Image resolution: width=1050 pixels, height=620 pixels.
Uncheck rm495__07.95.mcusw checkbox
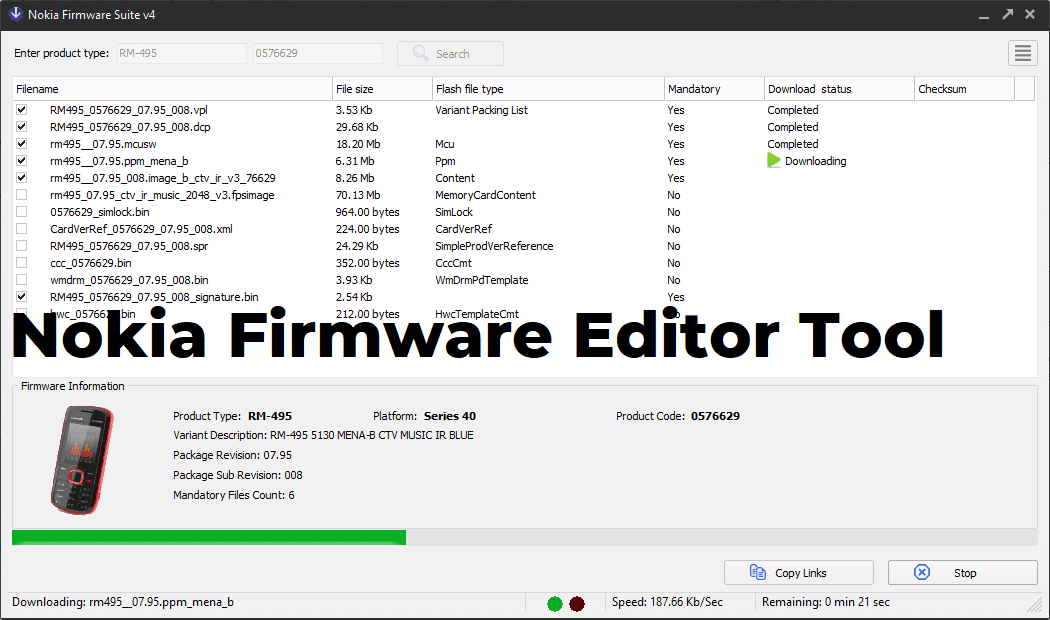pyautogui.click(x=21, y=144)
